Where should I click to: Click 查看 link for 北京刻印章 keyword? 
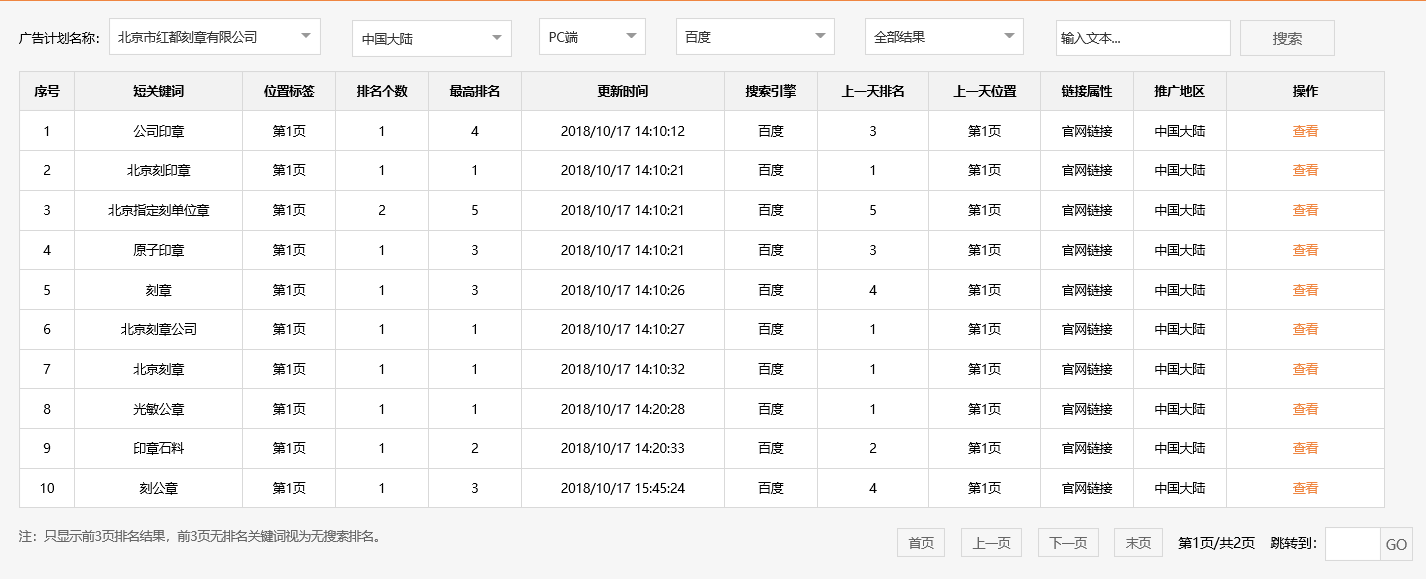1305,170
